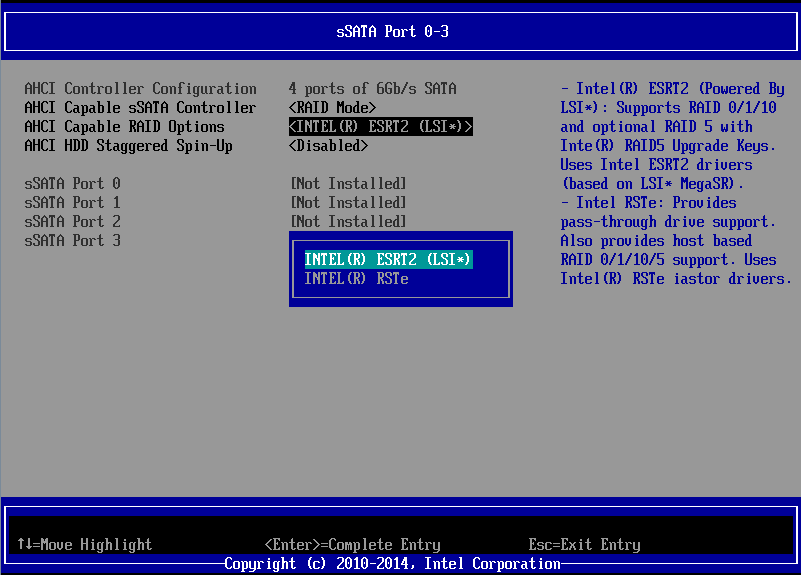
Task: Click AHCI Controller Configuration label
Action: [x=140, y=89]
